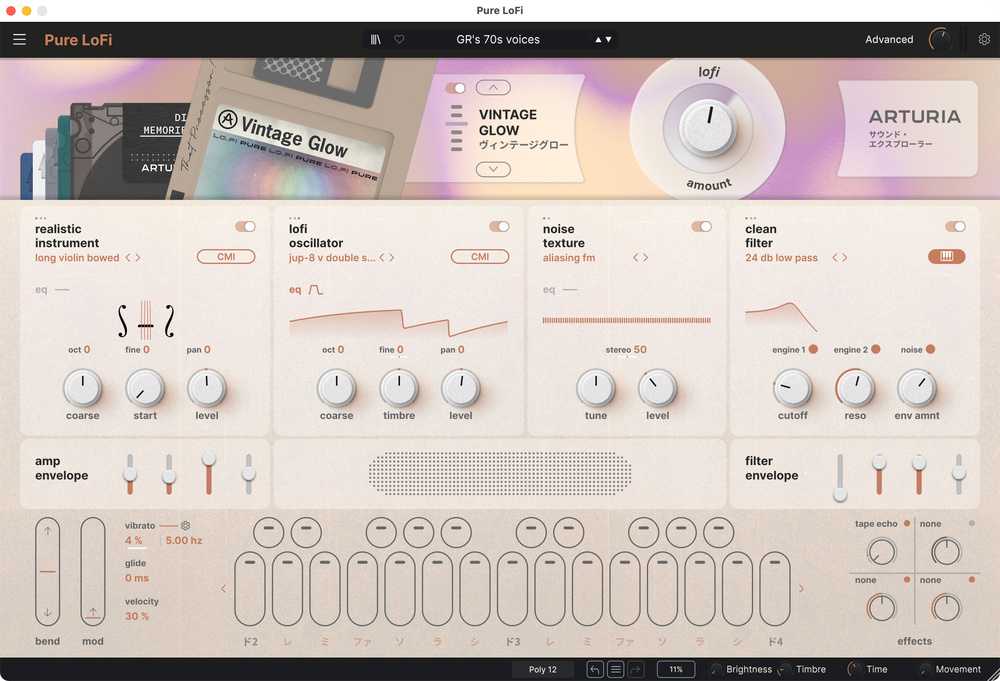Toggle the tape echo effect enable dot
The image size is (1000, 681).
click(x=907, y=524)
